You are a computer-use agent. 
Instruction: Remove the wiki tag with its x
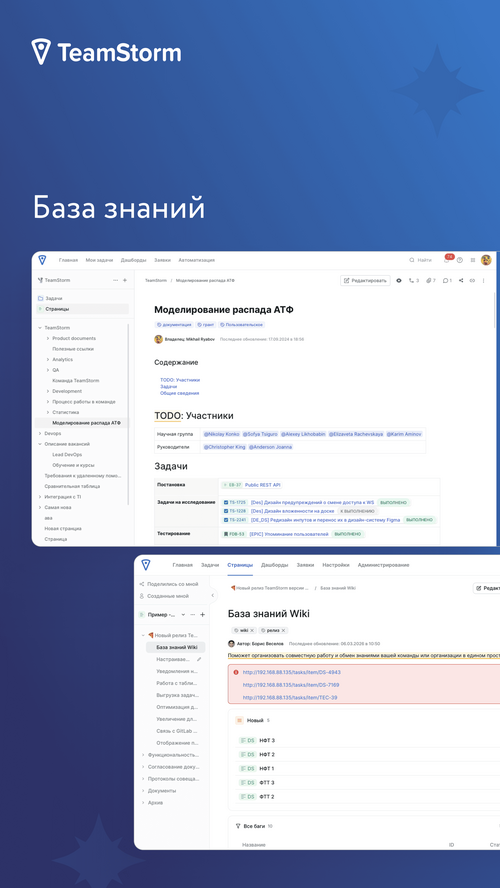click(252, 630)
